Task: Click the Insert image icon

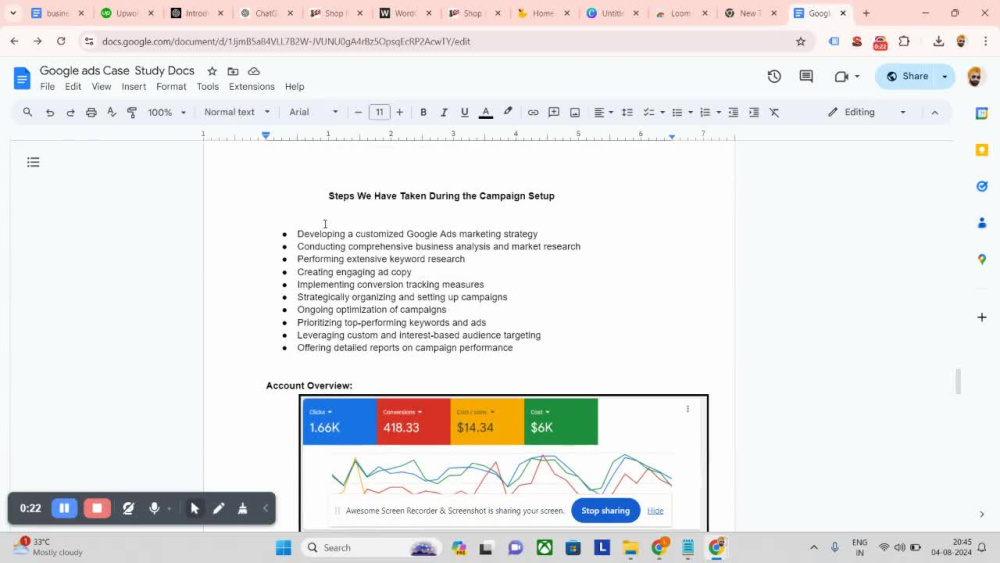Action: point(575,112)
